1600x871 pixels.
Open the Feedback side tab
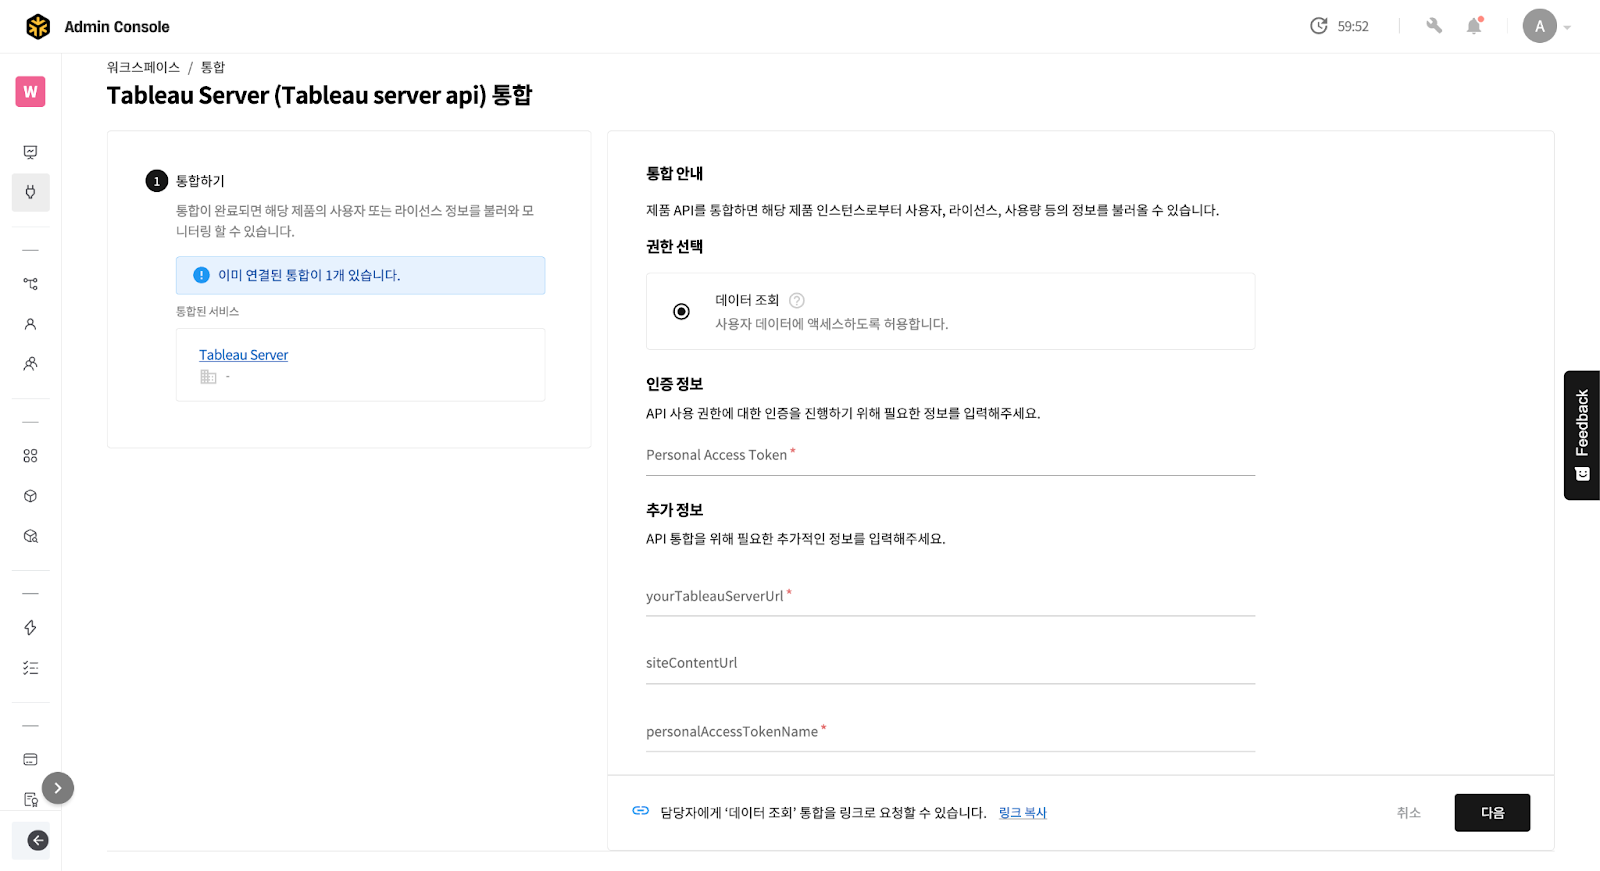pyautogui.click(x=1582, y=435)
